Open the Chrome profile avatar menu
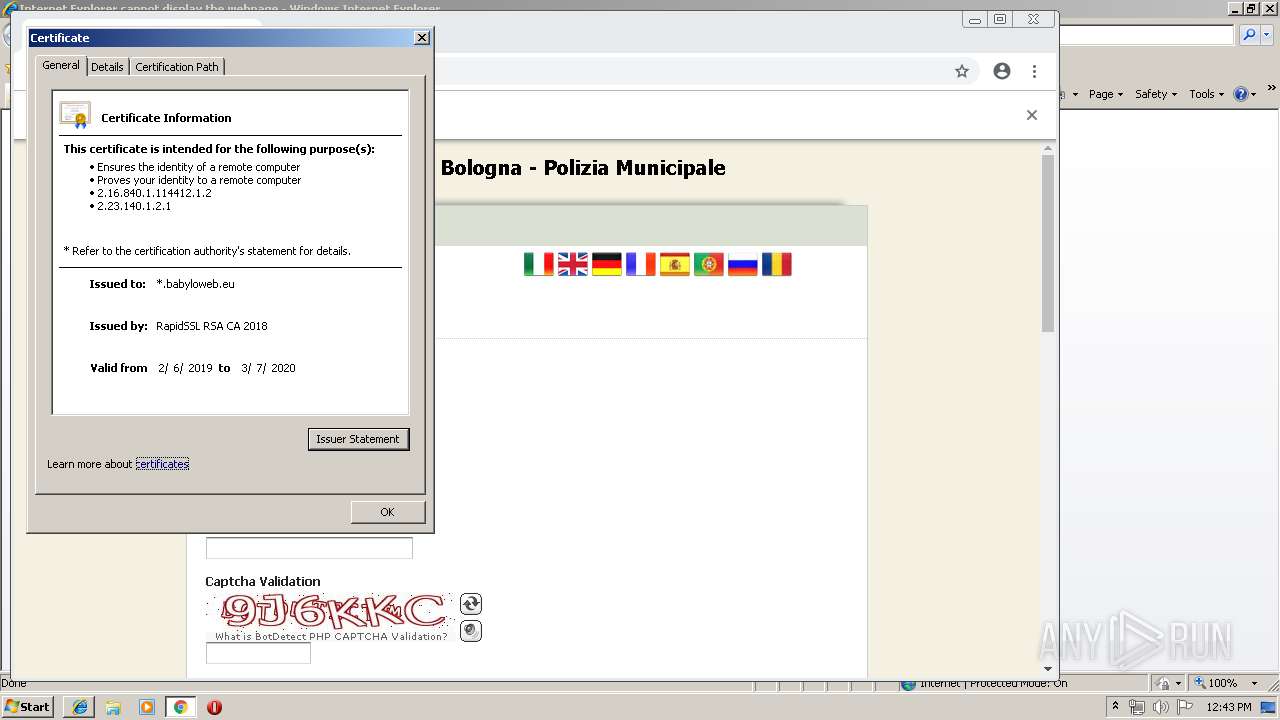Image resolution: width=1280 pixels, height=720 pixels. click(1002, 71)
